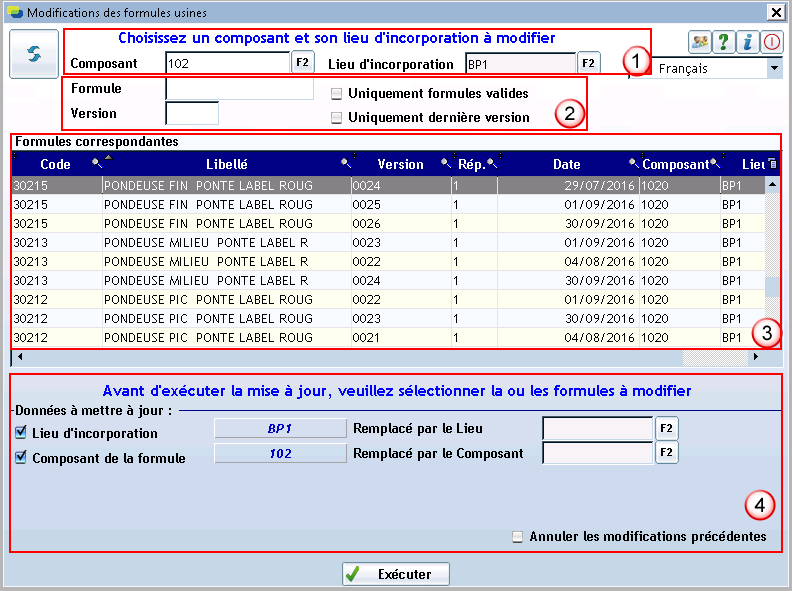Select row 30213 version 0023
Viewport: 792px width, 591px height.
388,242
